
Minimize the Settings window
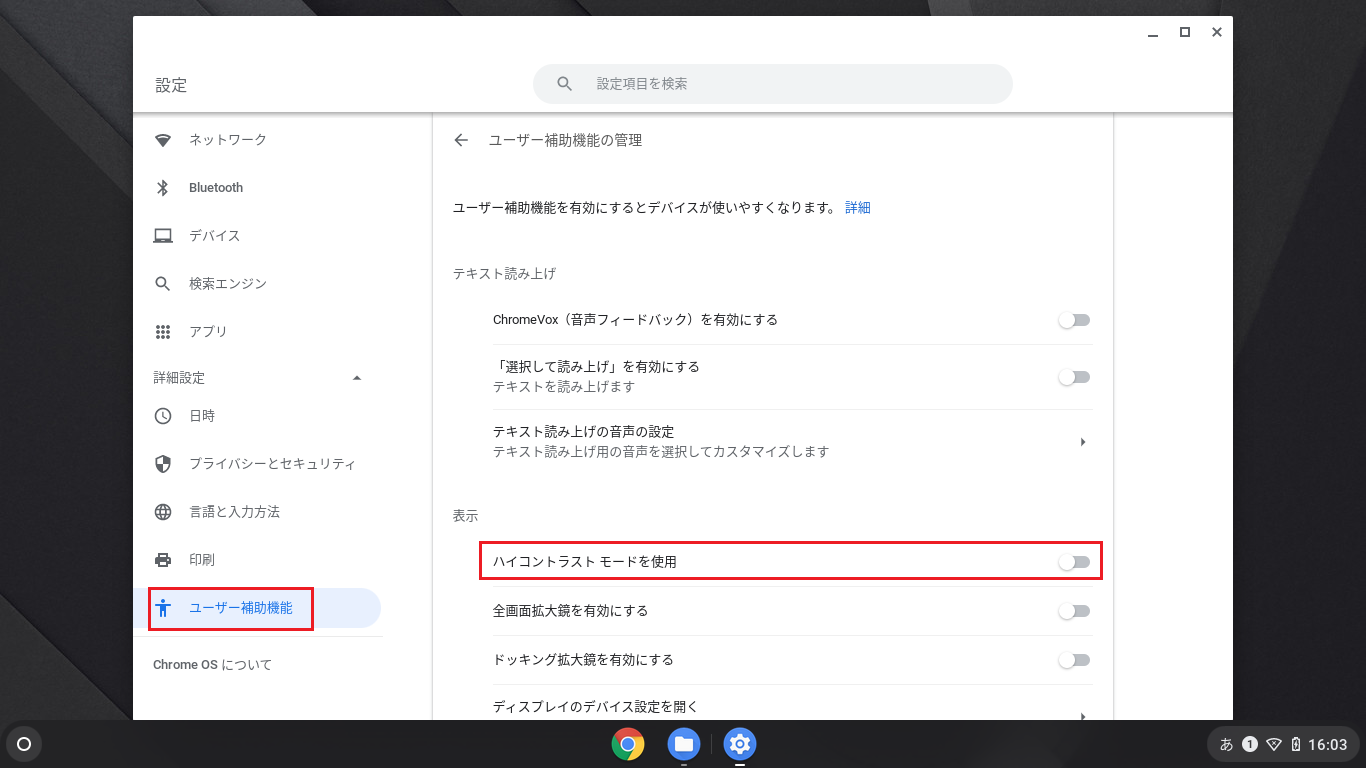click(1153, 33)
